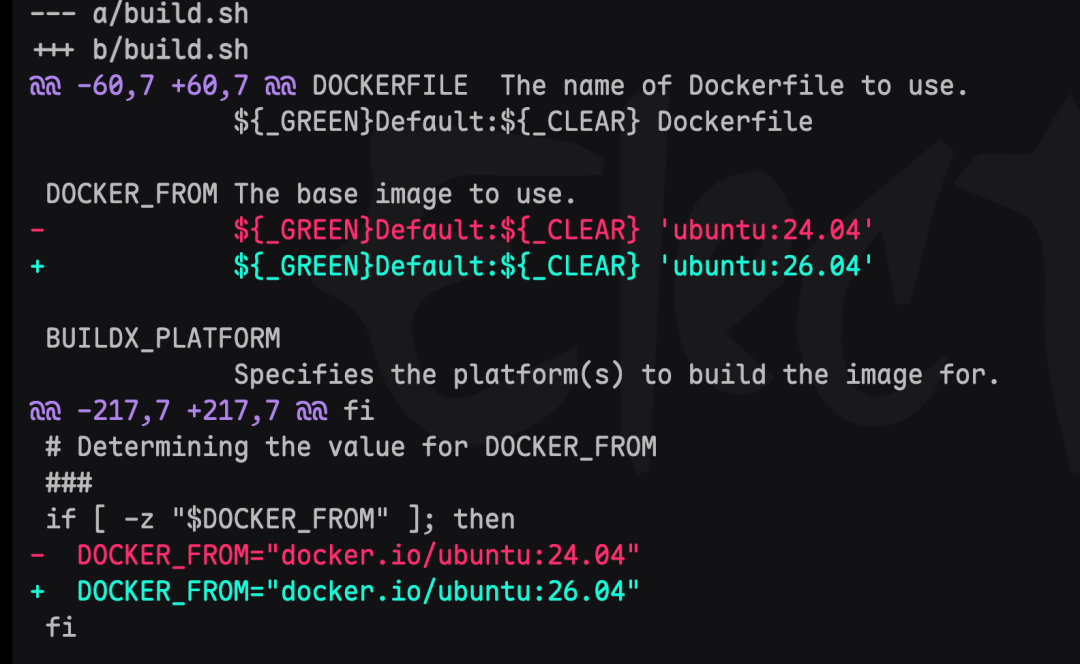Viewport: 1080px width, 664px height.
Task: Click the minus marker before DOCKER_FROM=docker.io/ubuntu:24.04
Action: click(38, 555)
